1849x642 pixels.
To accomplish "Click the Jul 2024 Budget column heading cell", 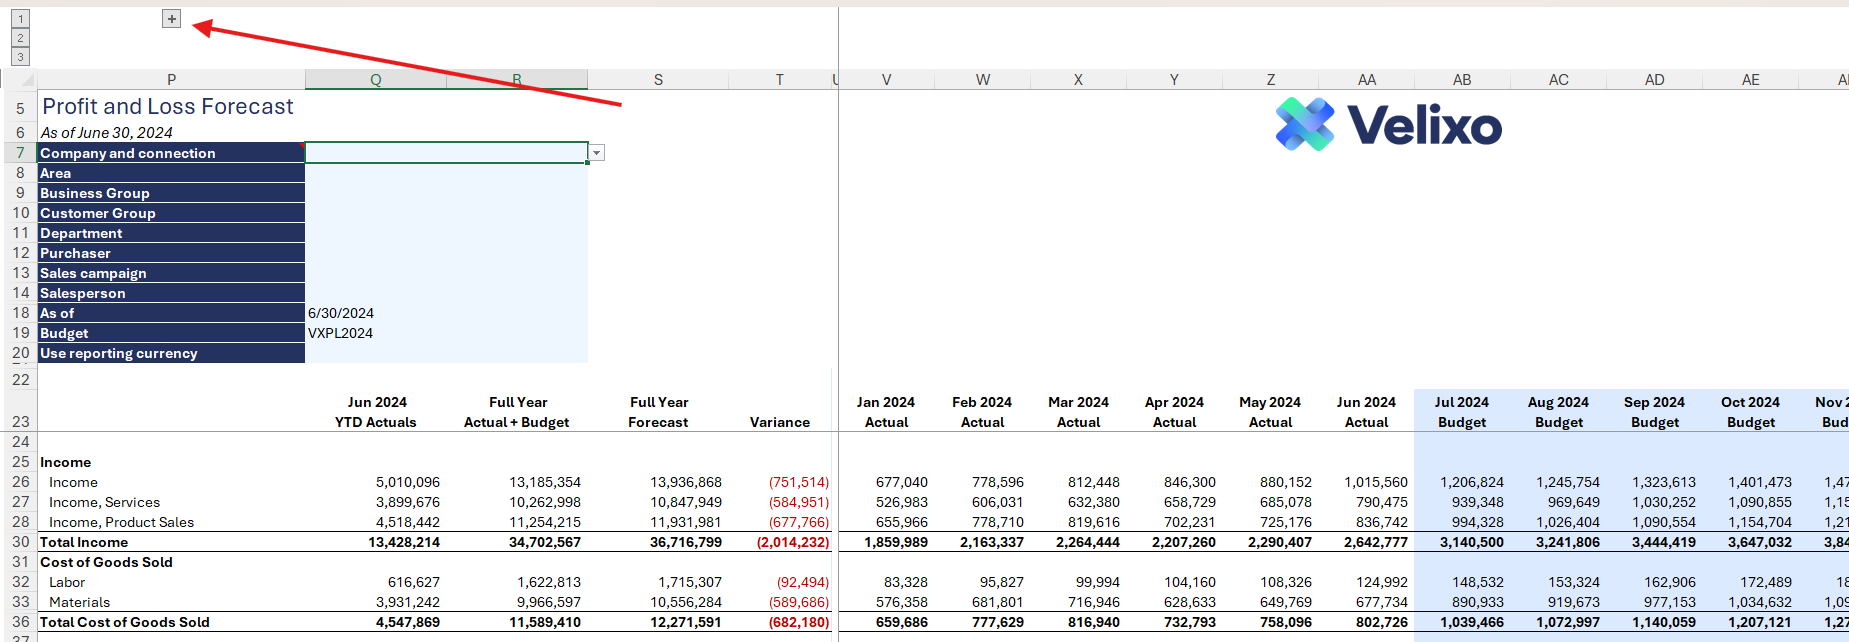I will tap(1461, 412).
